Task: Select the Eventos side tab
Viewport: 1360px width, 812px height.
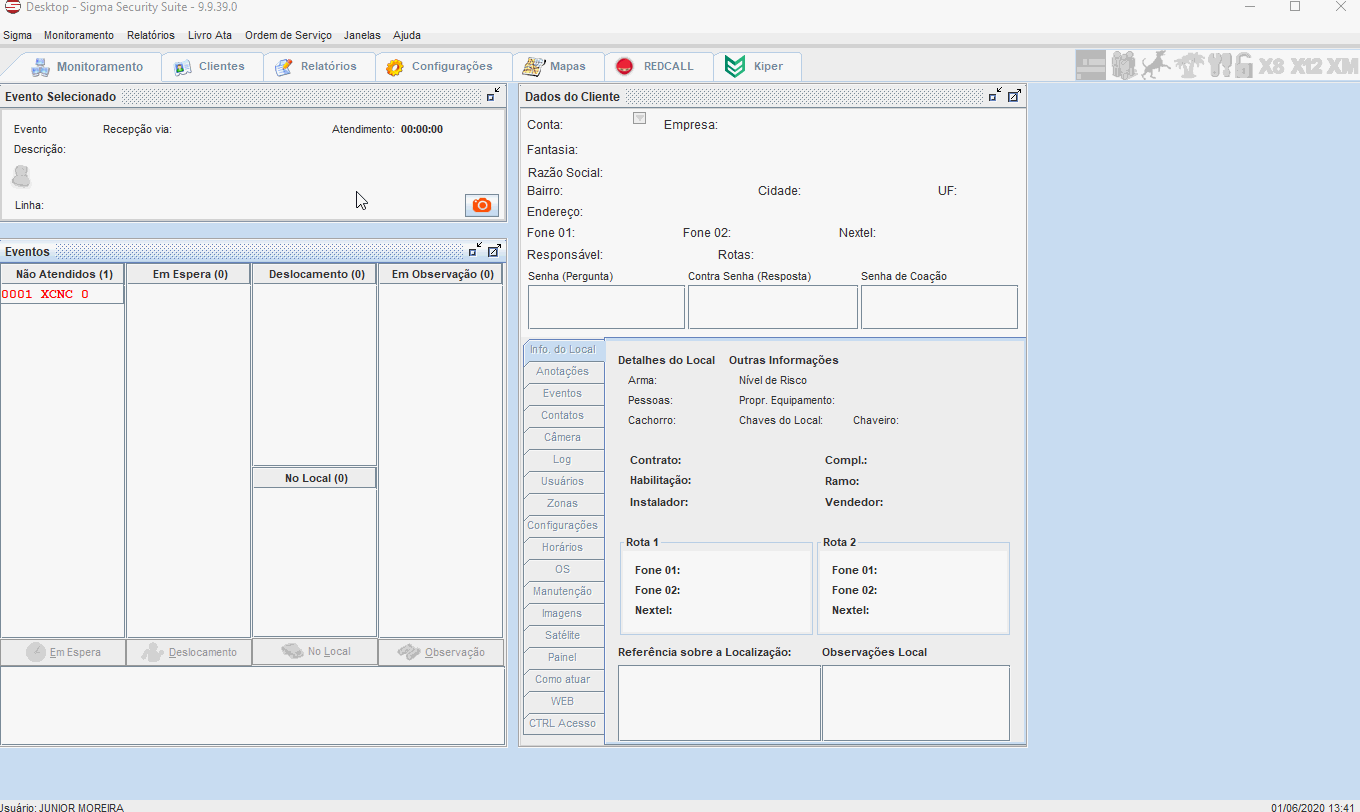Action: coord(563,393)
